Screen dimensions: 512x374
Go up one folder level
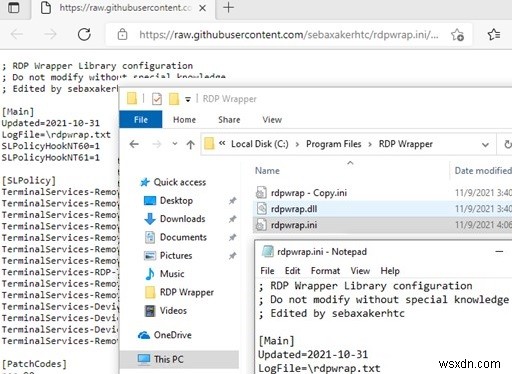[190, 144]
